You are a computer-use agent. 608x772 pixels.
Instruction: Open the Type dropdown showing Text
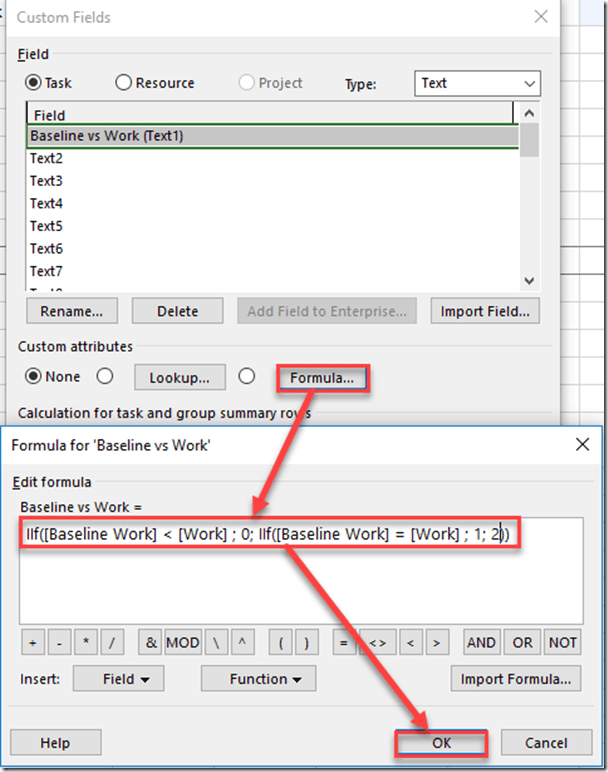[x=477, y=83]
